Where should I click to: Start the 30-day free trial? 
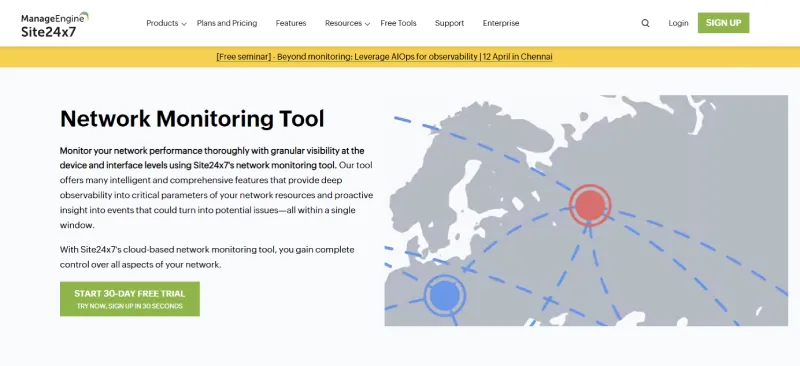click(130, 299)
